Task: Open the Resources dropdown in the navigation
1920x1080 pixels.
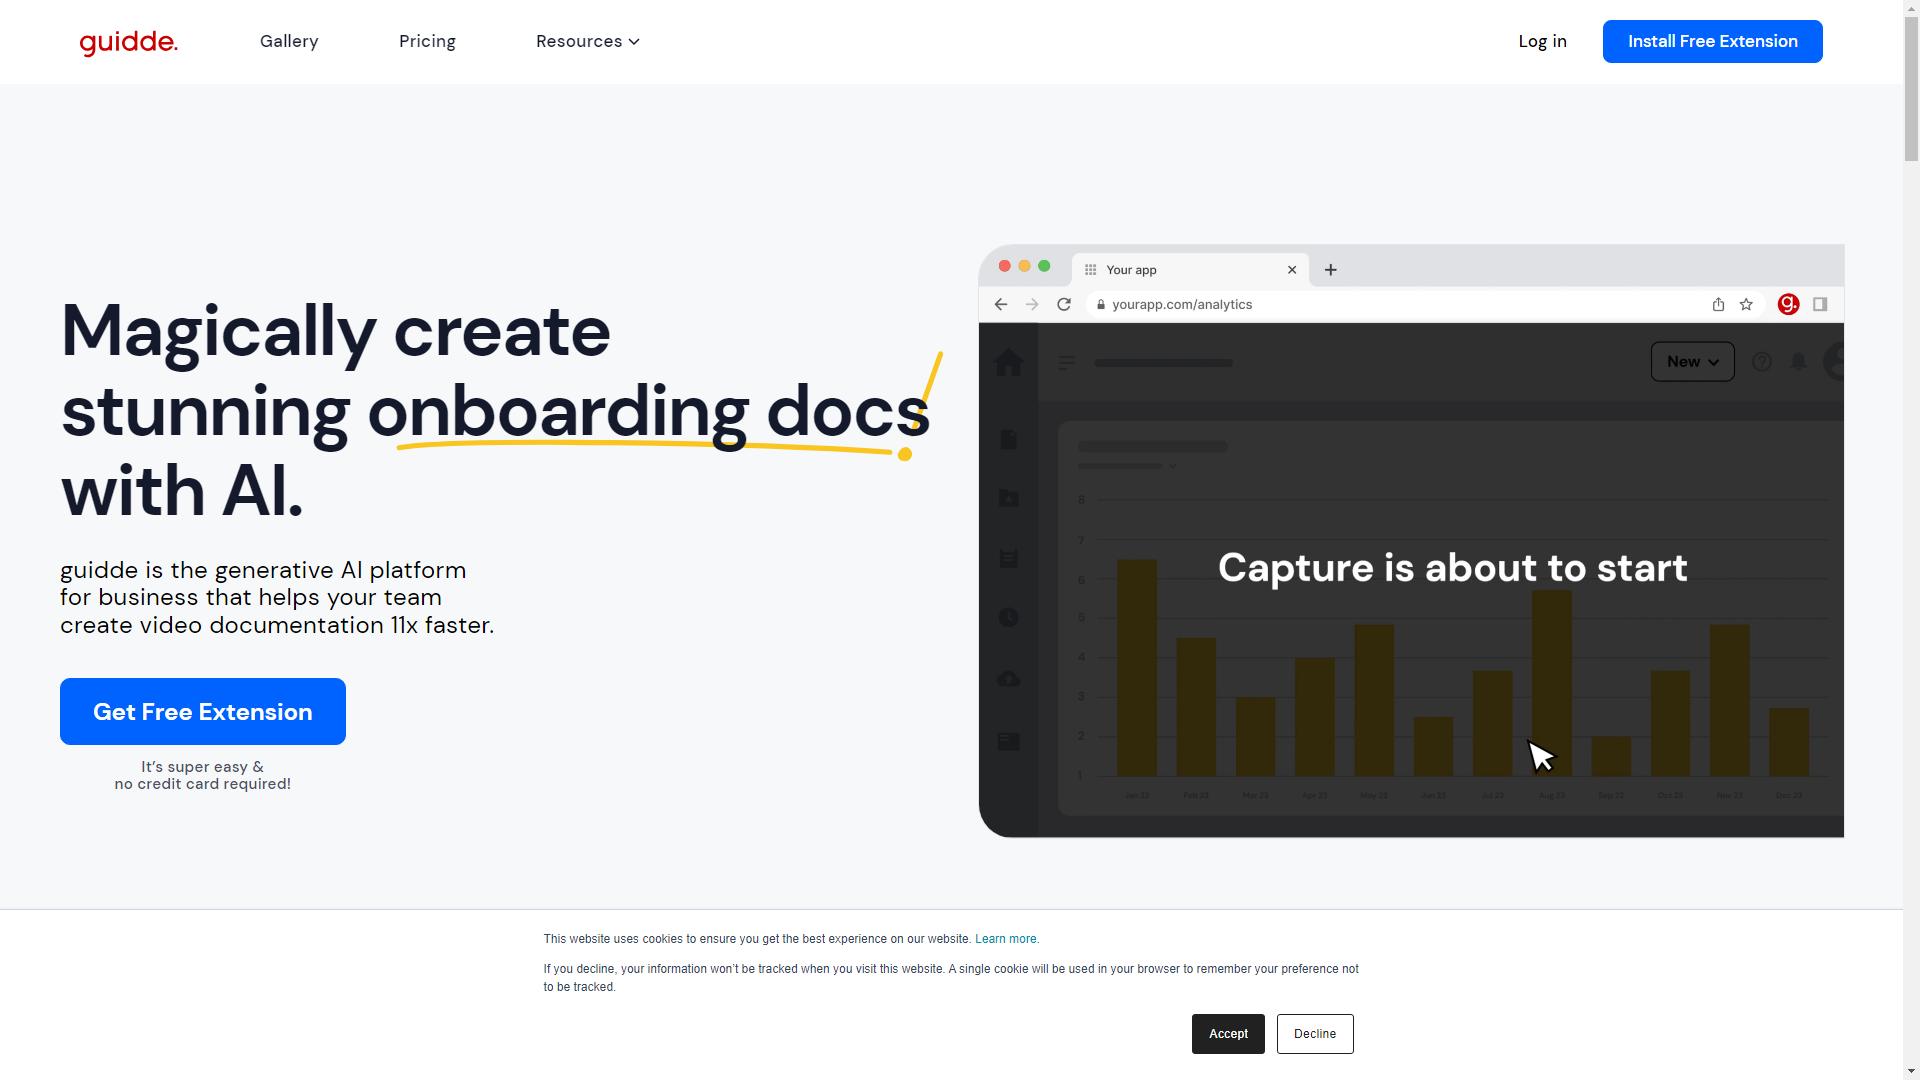Action: pyautogui.click(x=587, y=41)
